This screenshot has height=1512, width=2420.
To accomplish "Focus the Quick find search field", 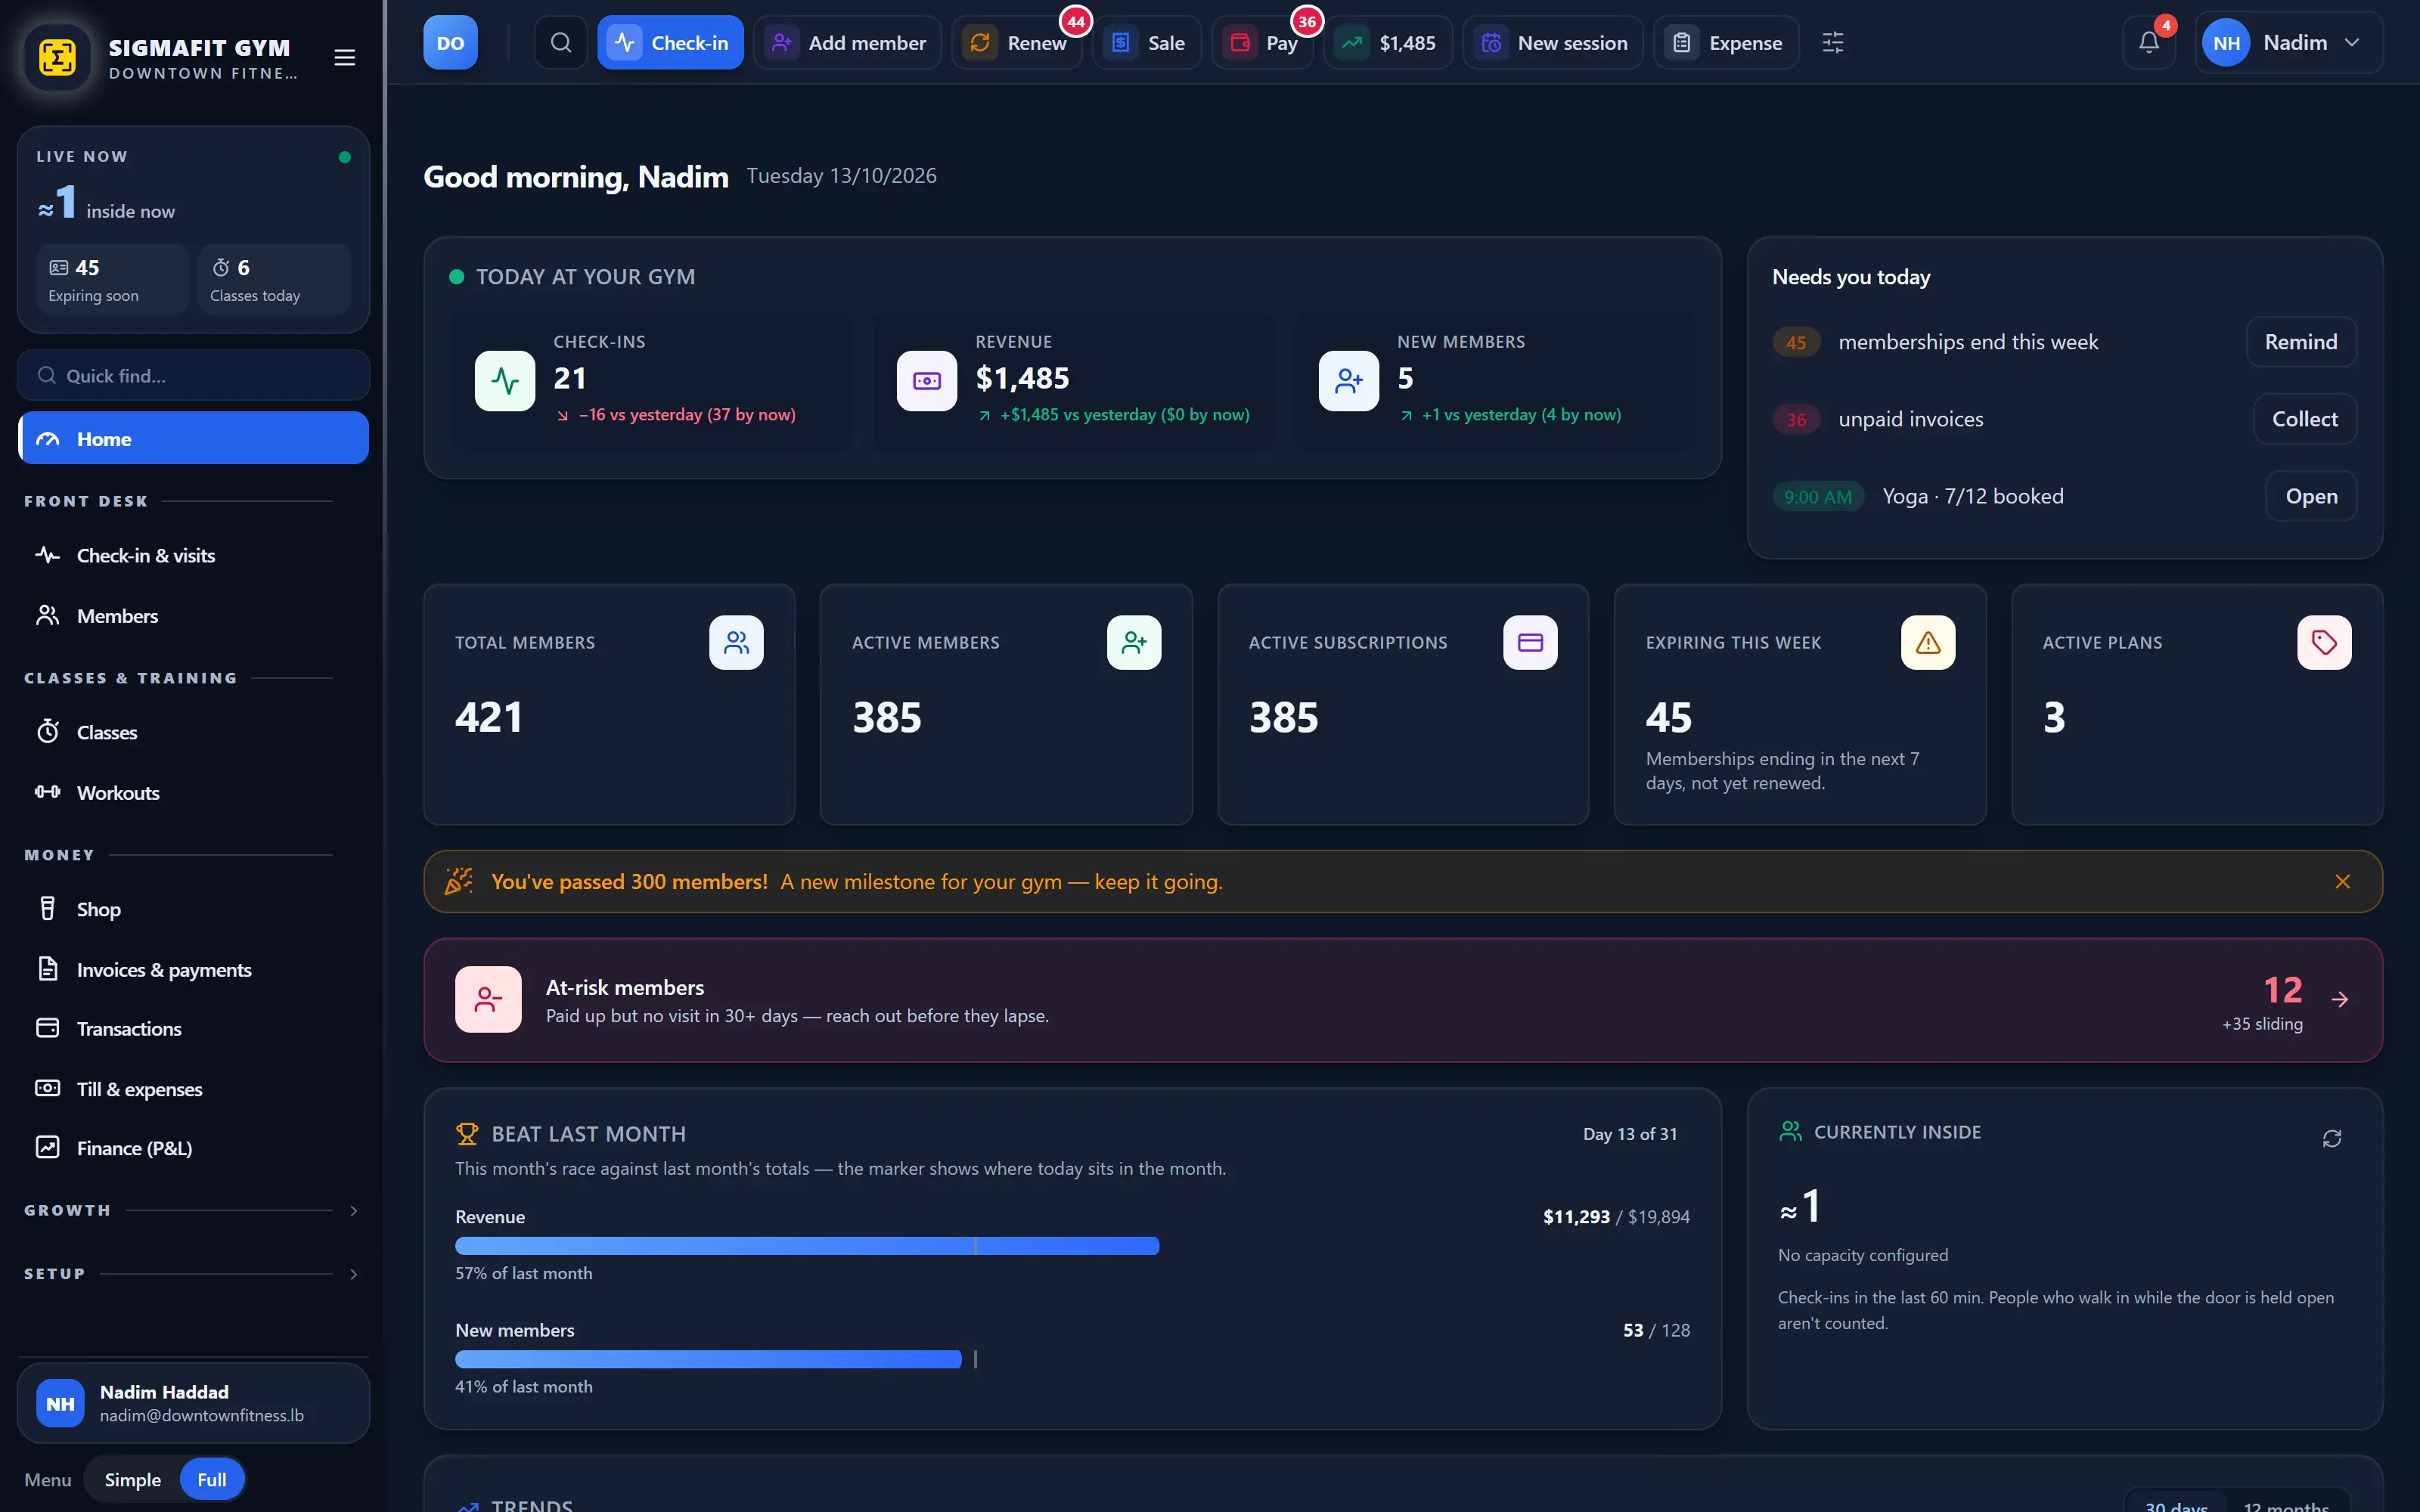I will (x=194, y=375).
